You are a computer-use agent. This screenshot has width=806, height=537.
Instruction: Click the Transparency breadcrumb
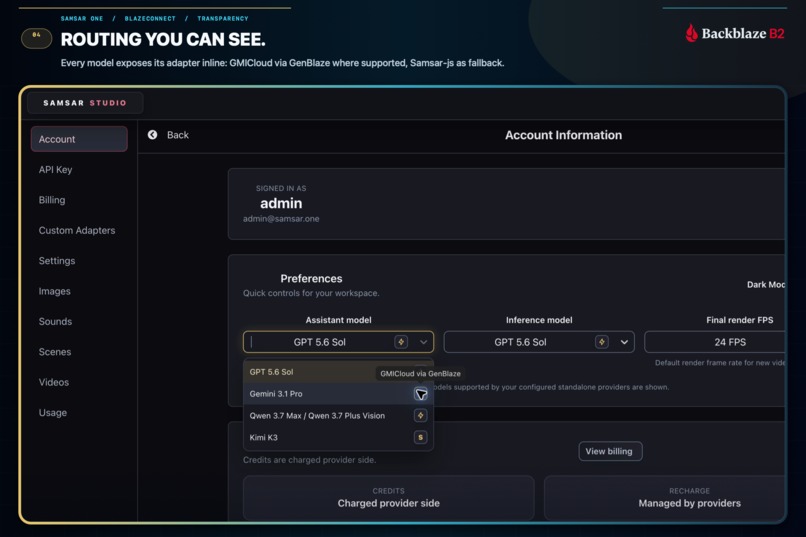tap(223, 18)
